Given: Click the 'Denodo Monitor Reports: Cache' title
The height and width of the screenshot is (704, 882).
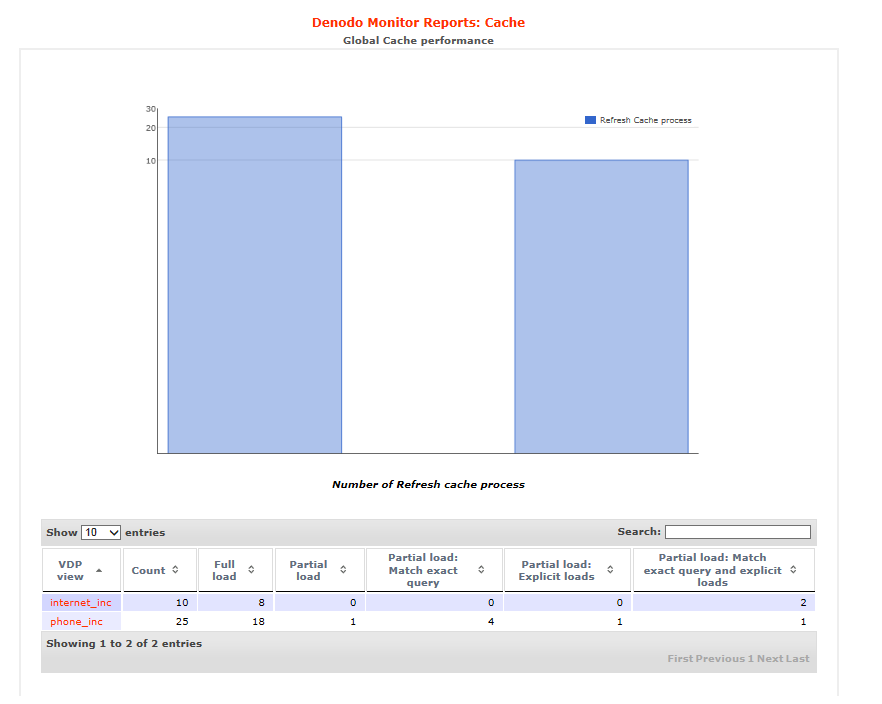Looking at the screenshot, I should click(418, 22).
